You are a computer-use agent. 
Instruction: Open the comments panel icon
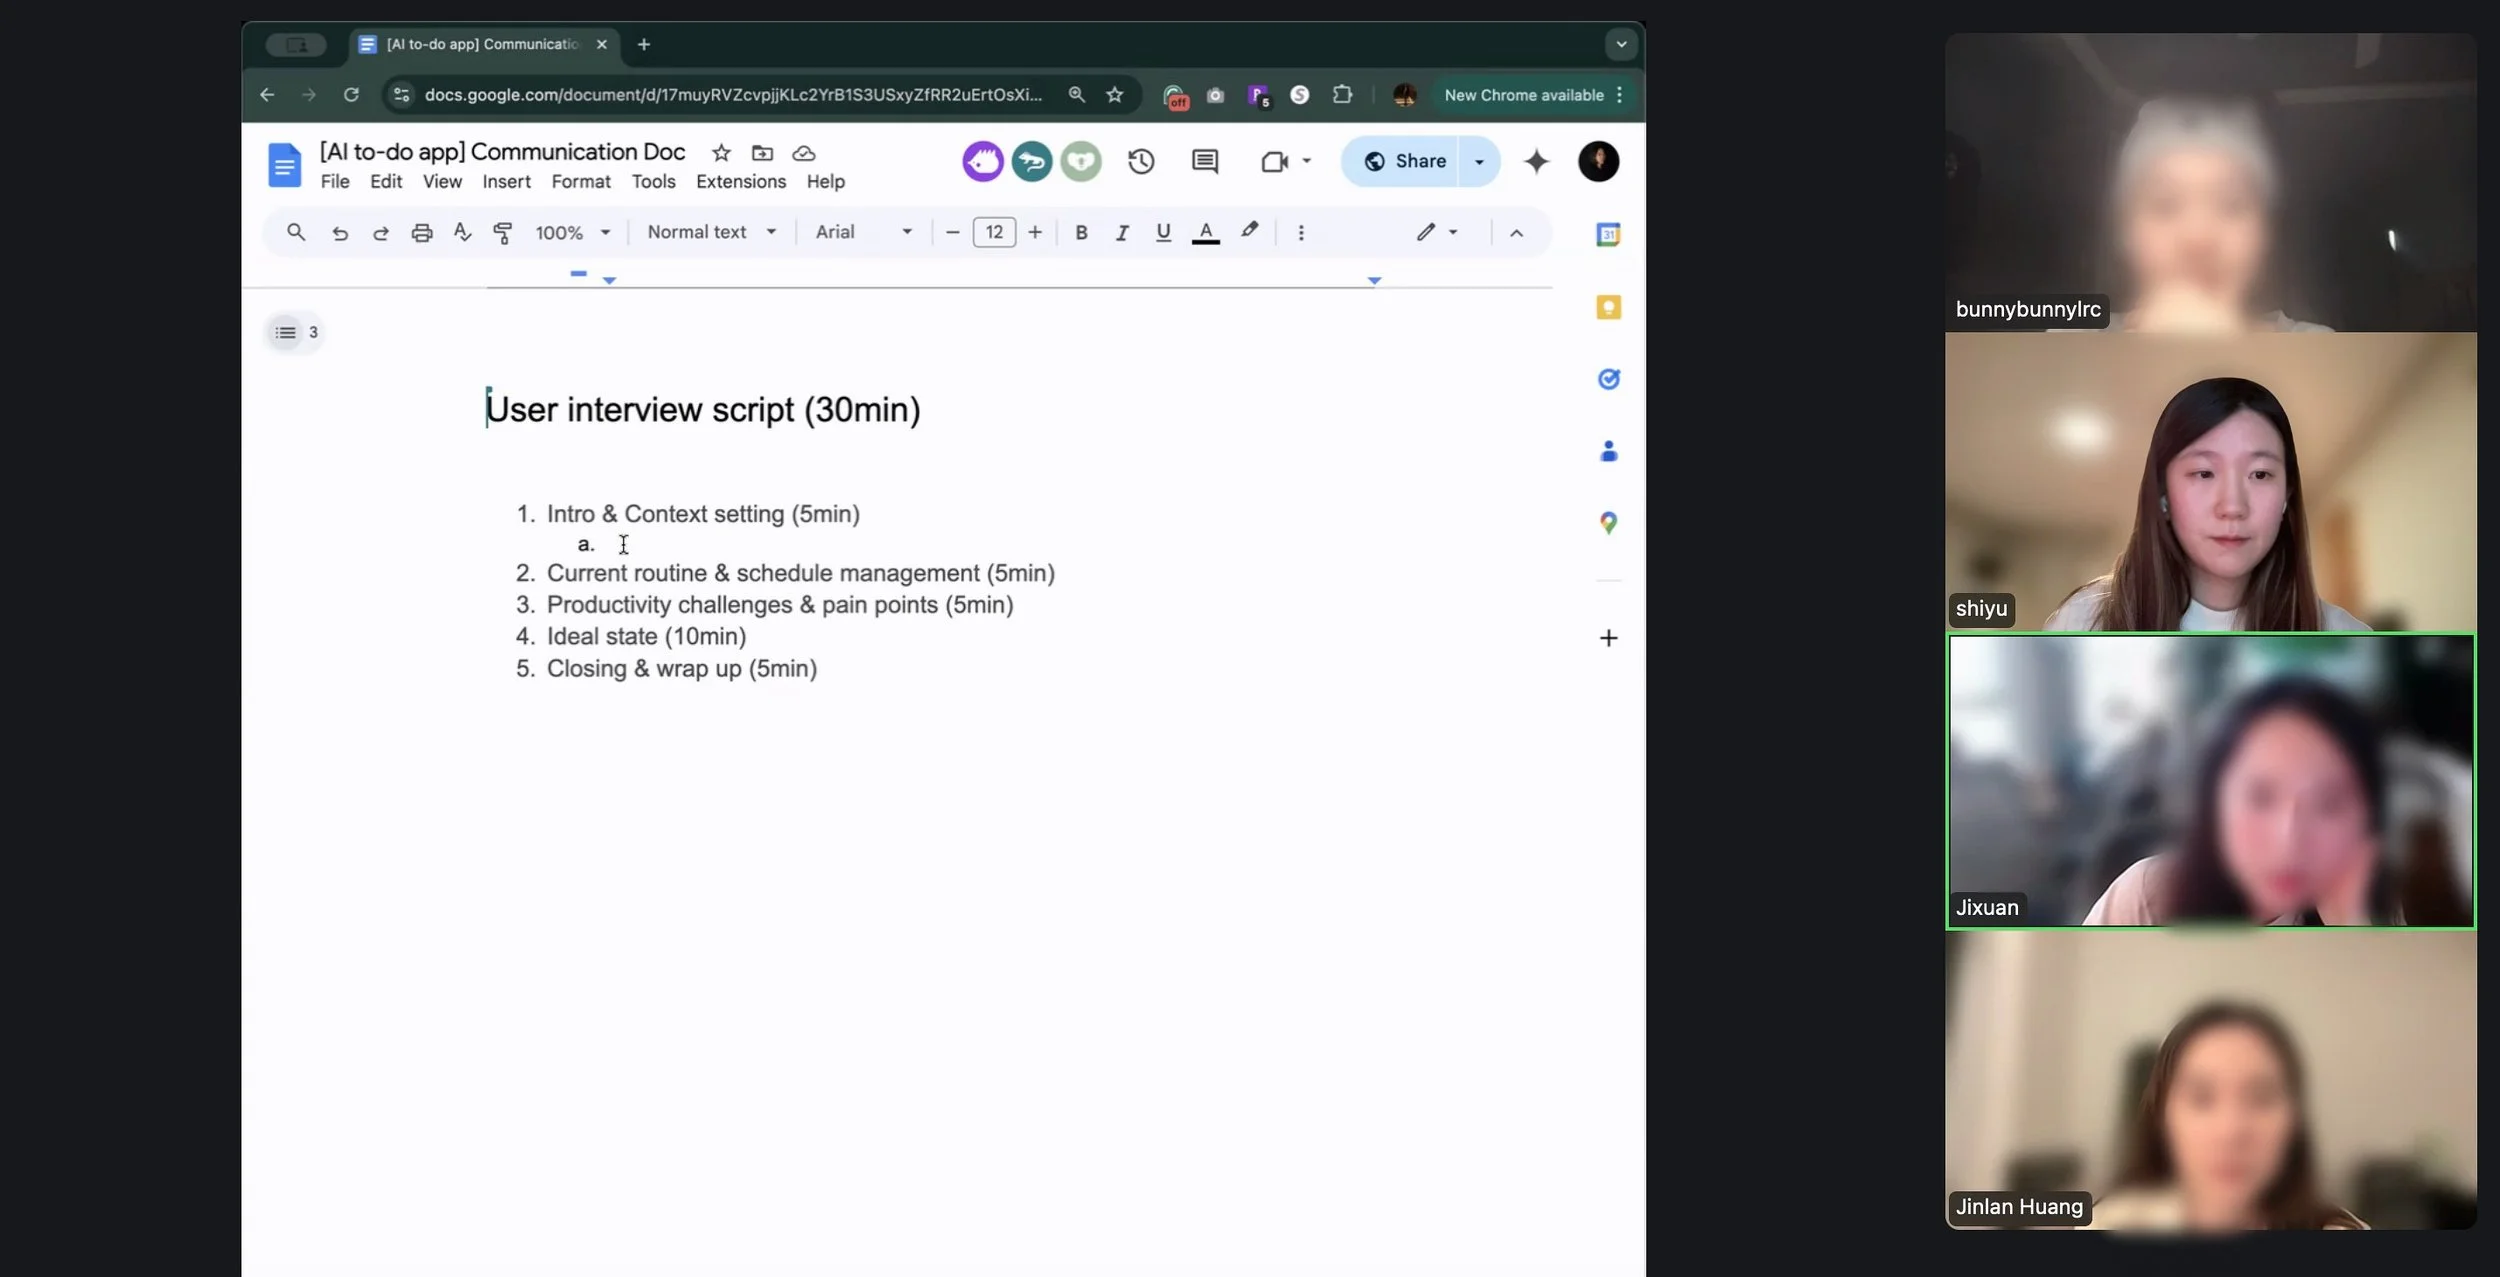(1205, 162)
